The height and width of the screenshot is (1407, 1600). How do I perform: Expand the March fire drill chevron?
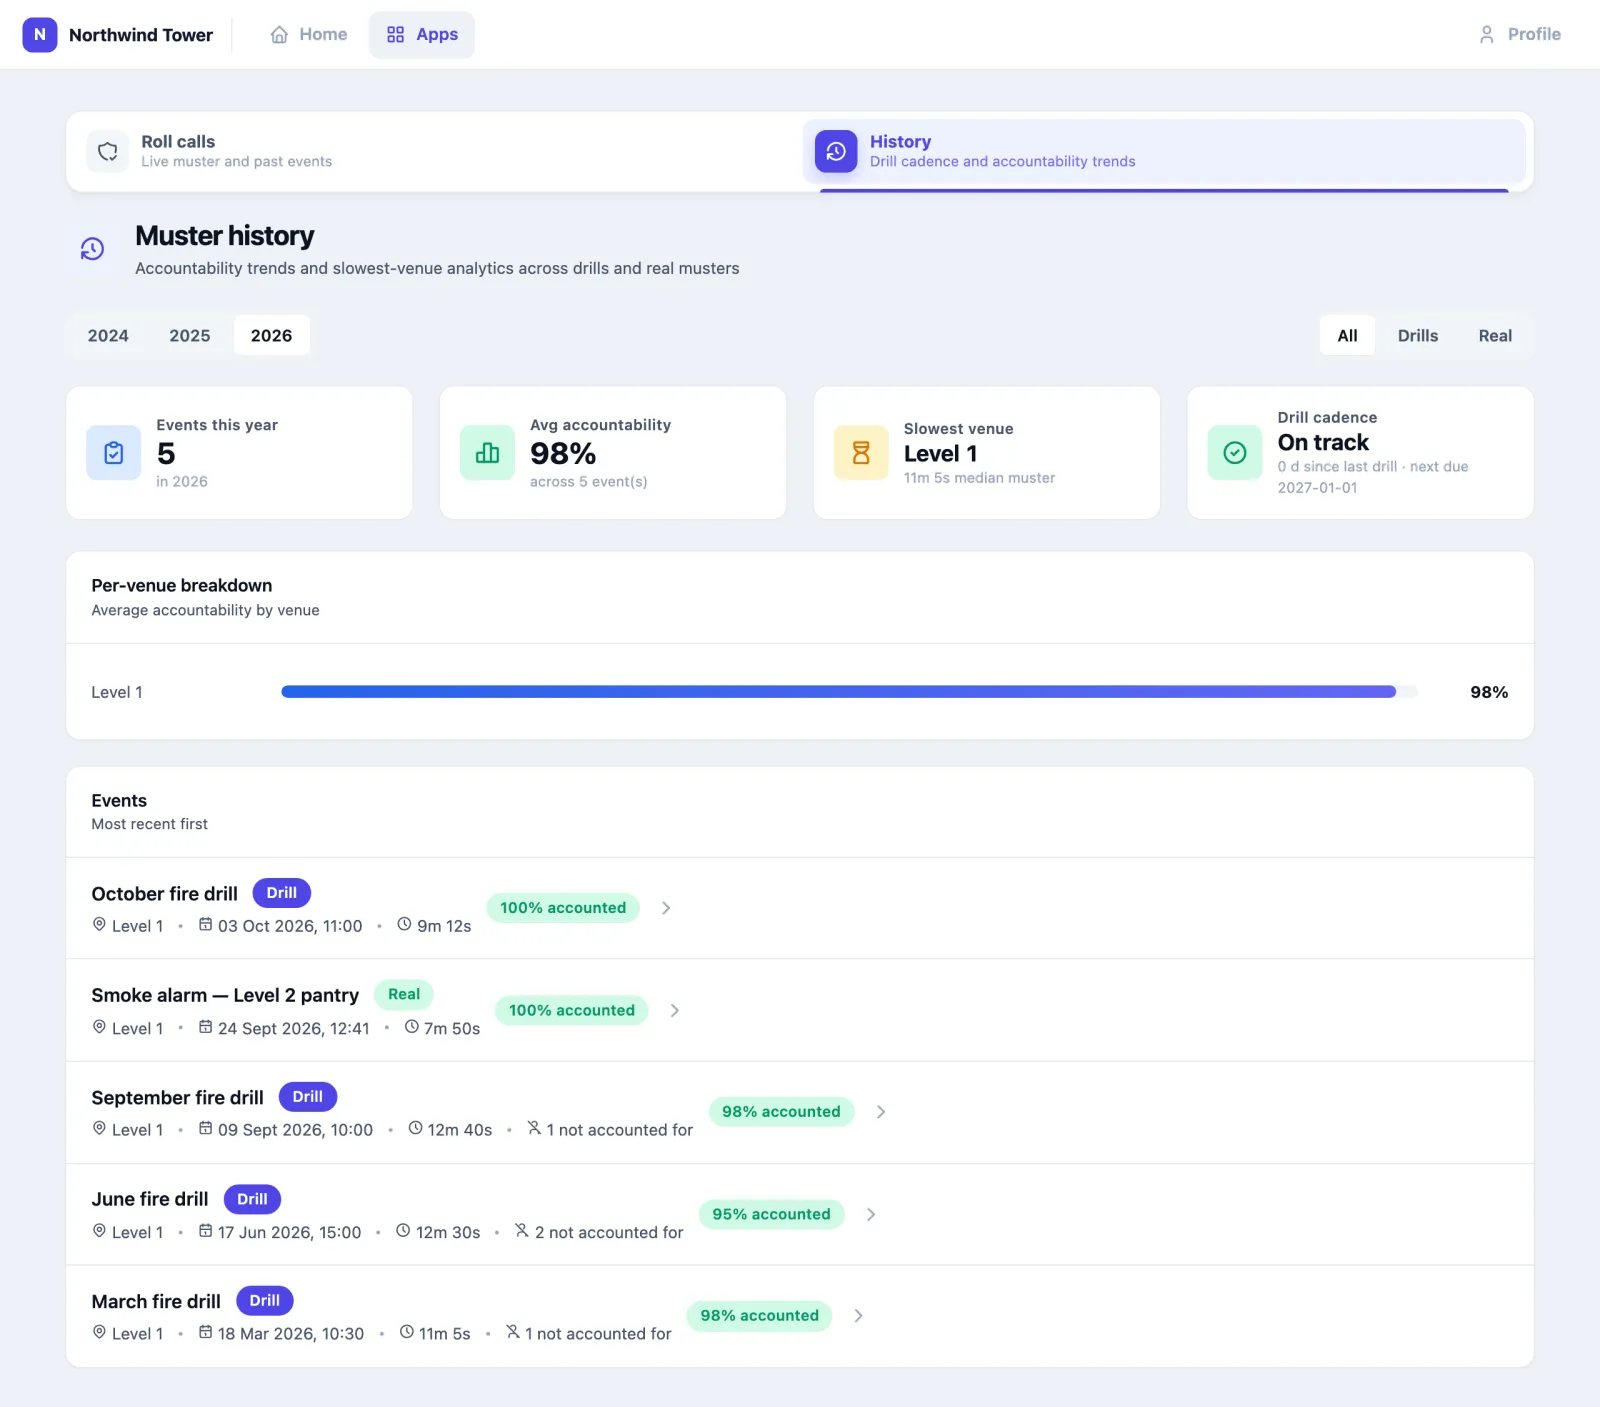859,1316
